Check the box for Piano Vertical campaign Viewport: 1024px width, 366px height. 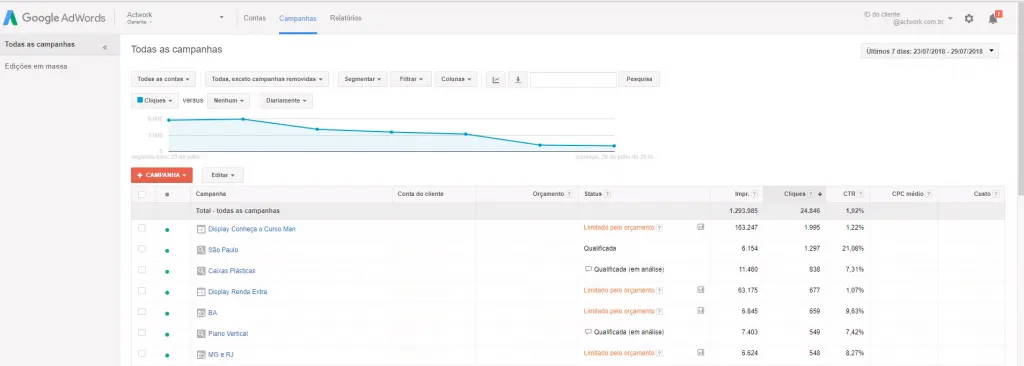point(142,333)
